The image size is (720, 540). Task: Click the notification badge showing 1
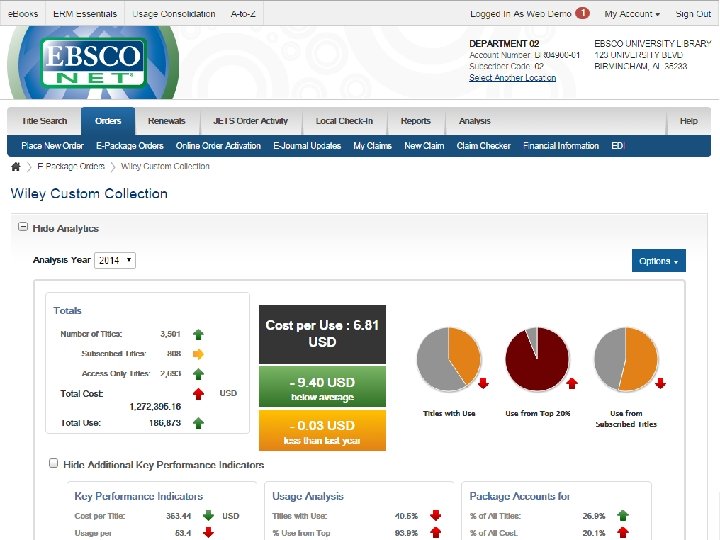click(x=582, y=13)
